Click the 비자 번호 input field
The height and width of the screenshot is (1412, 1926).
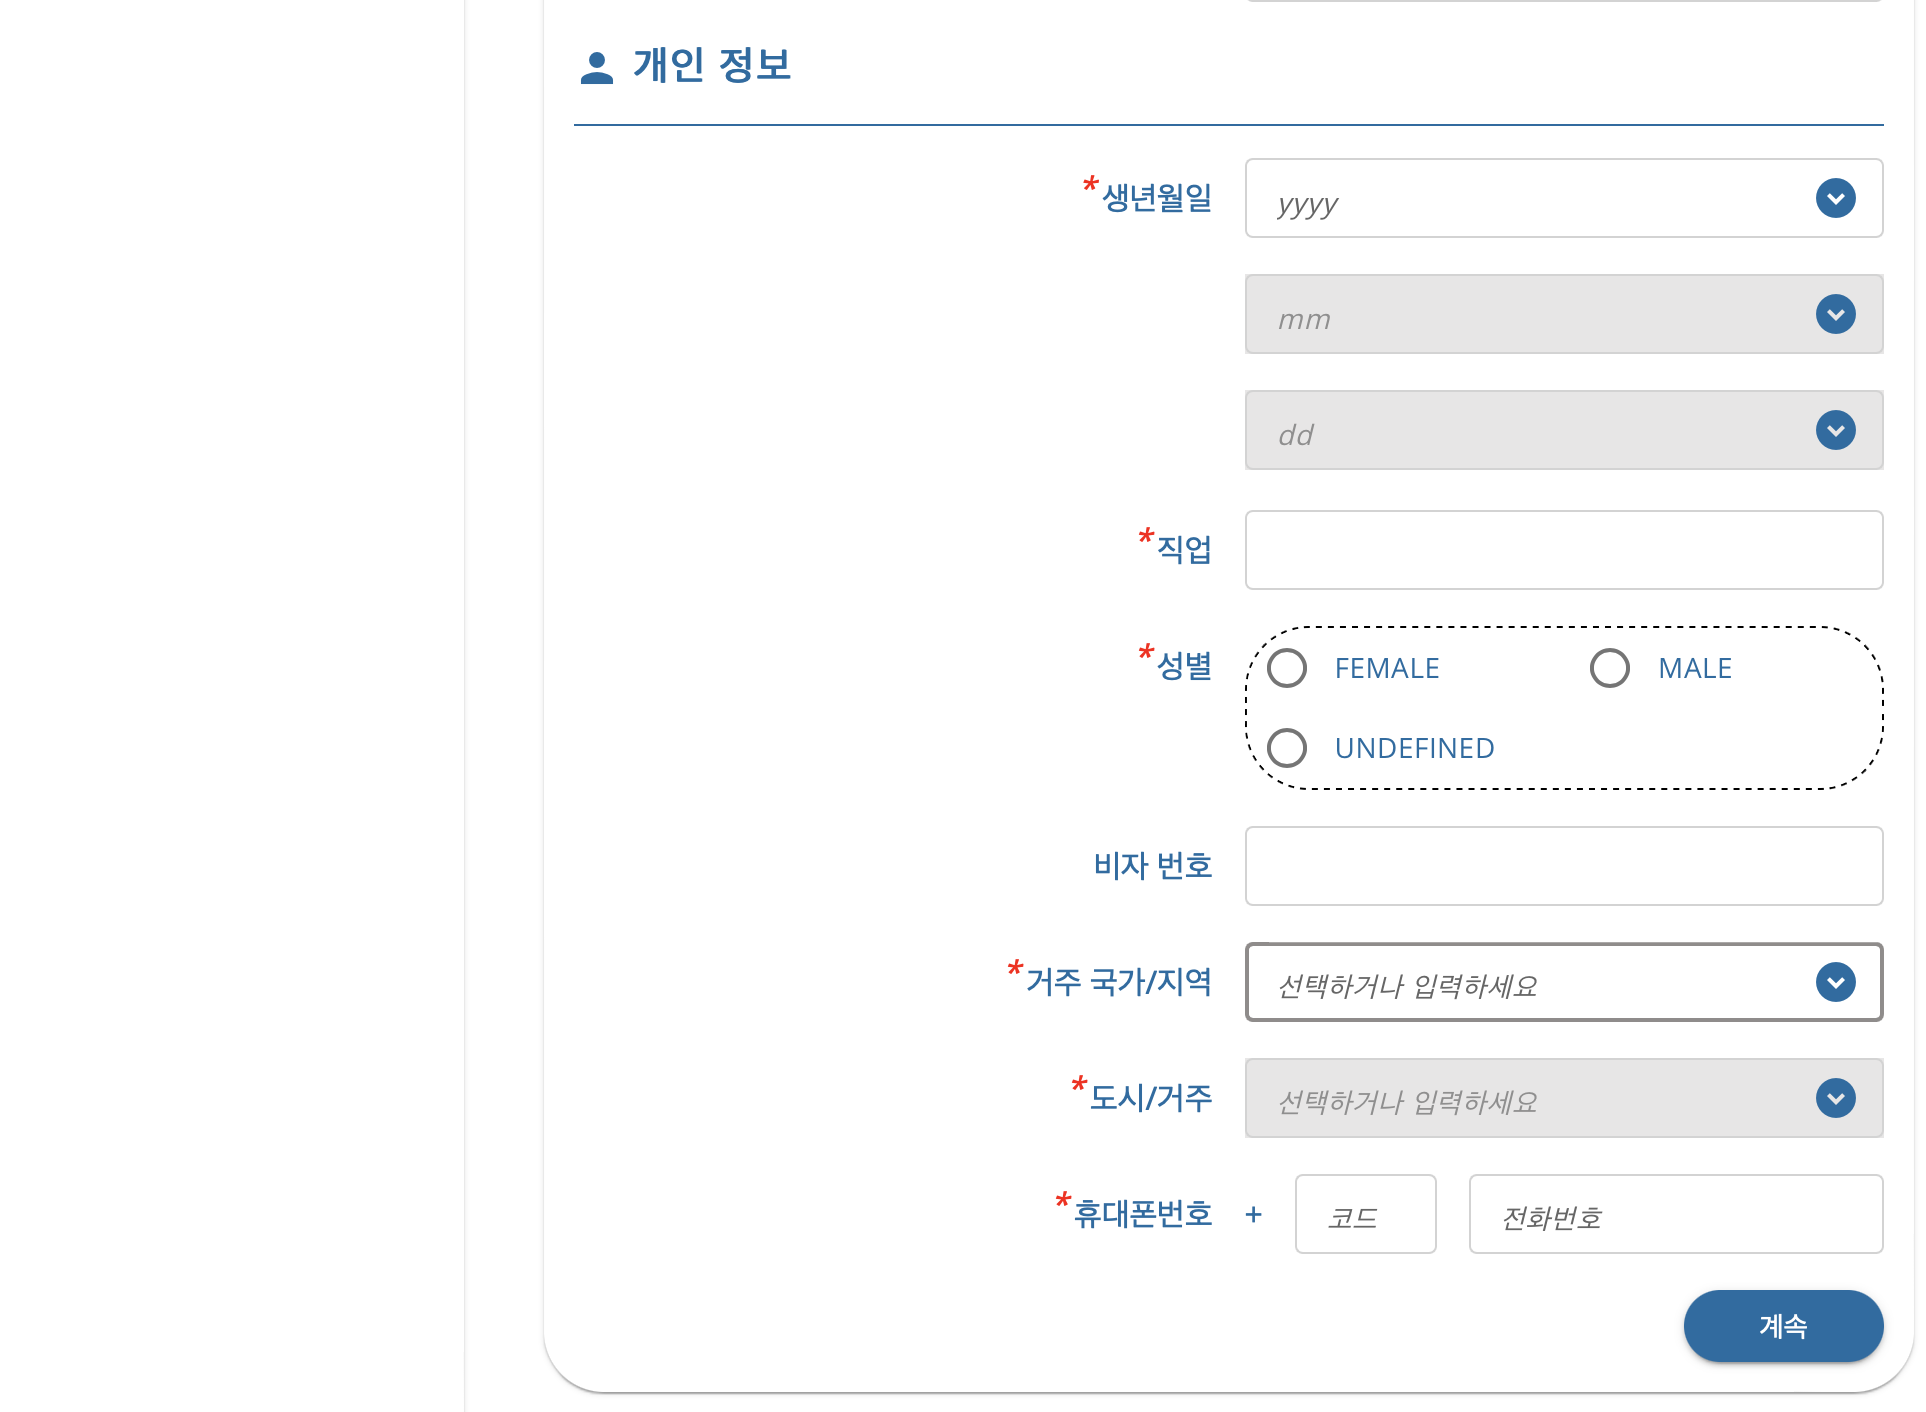1563,866
